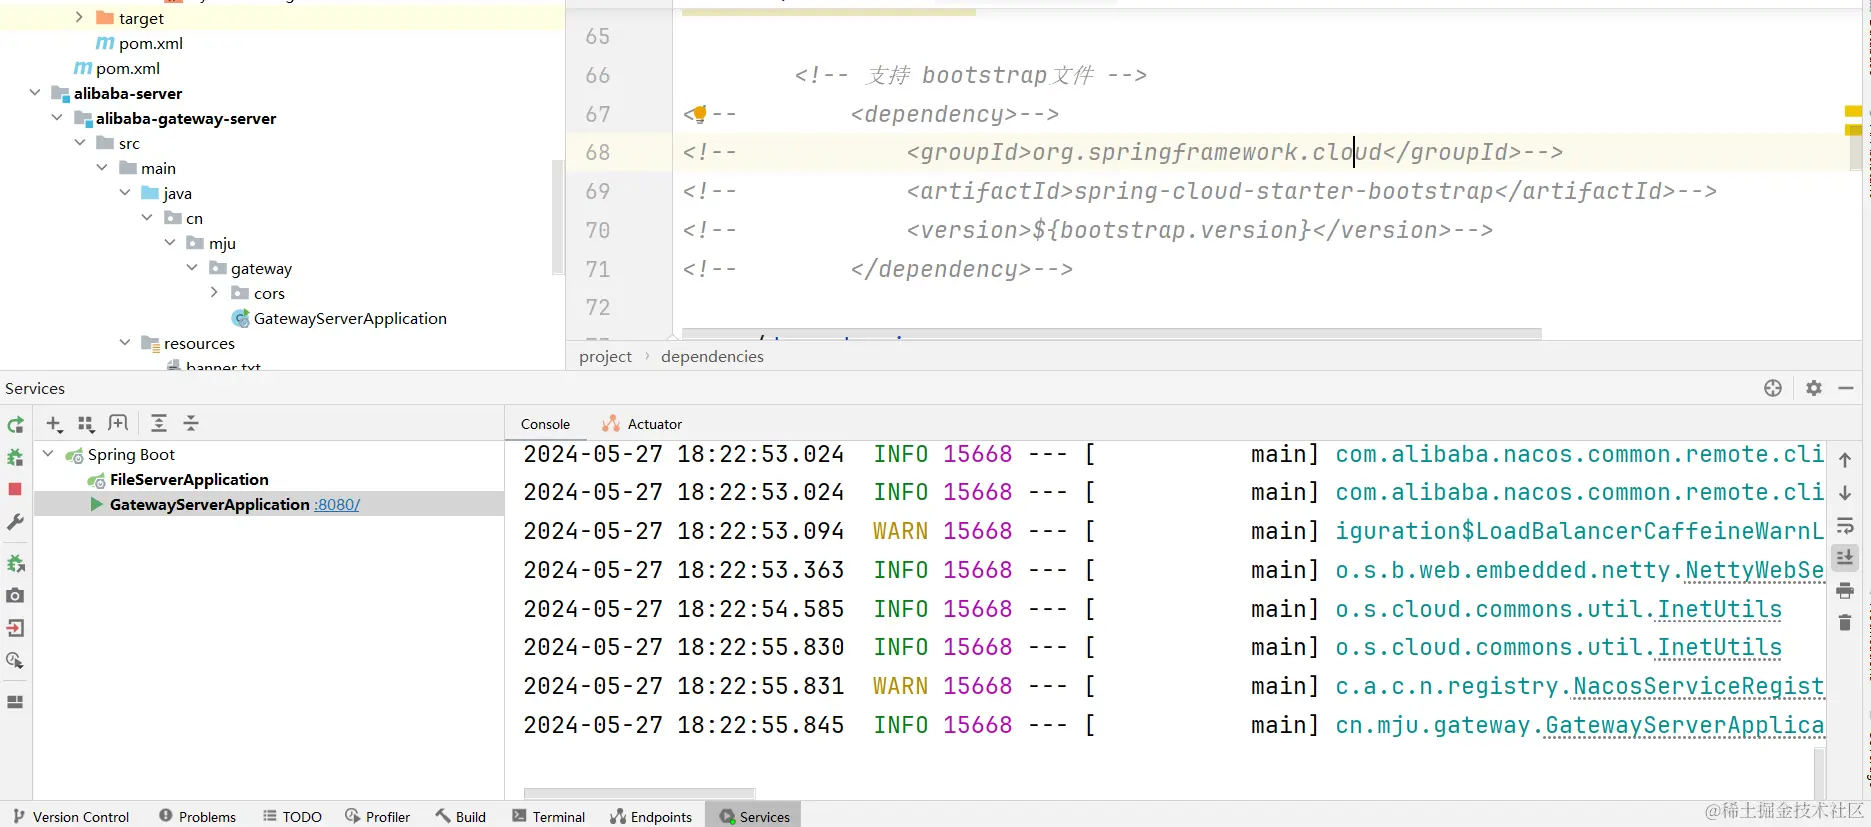Select FileServerApplication in Services tree
The height and width of the screenshot is (827, 1871).
click(189, 480)
